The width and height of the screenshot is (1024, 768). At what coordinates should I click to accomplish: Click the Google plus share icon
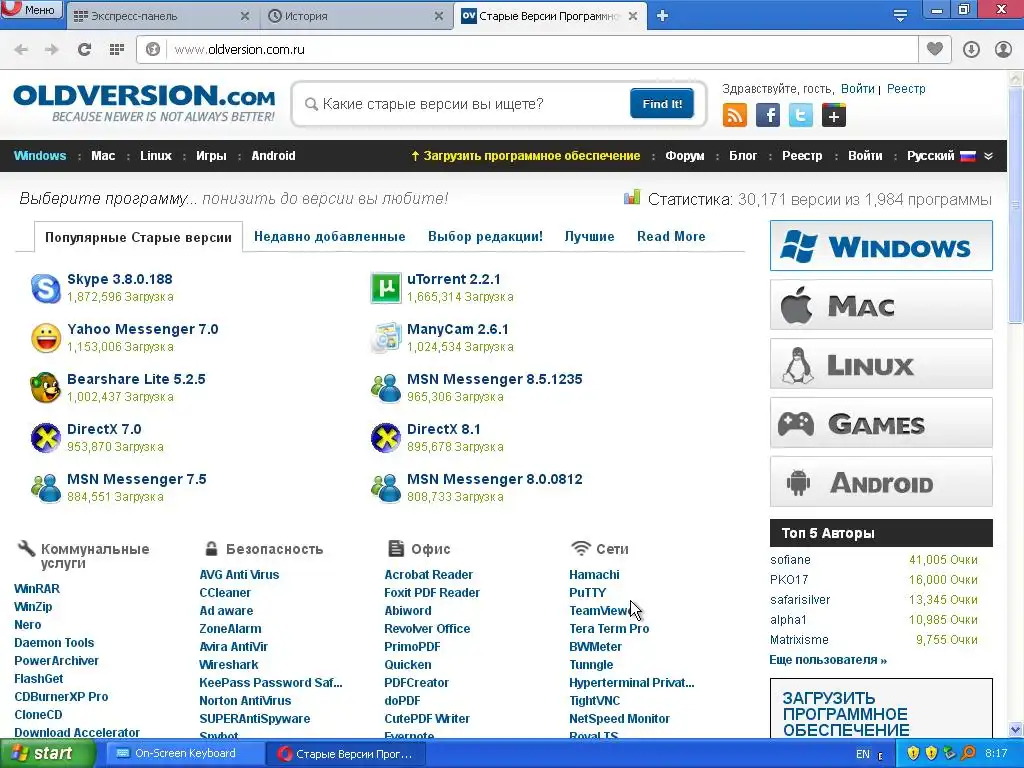[833, 116]
